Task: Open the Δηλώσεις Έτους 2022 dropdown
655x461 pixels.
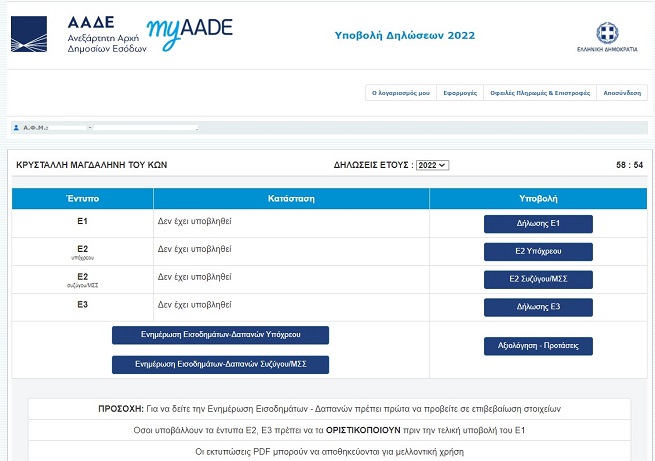Action: click(x=431, y=164)
